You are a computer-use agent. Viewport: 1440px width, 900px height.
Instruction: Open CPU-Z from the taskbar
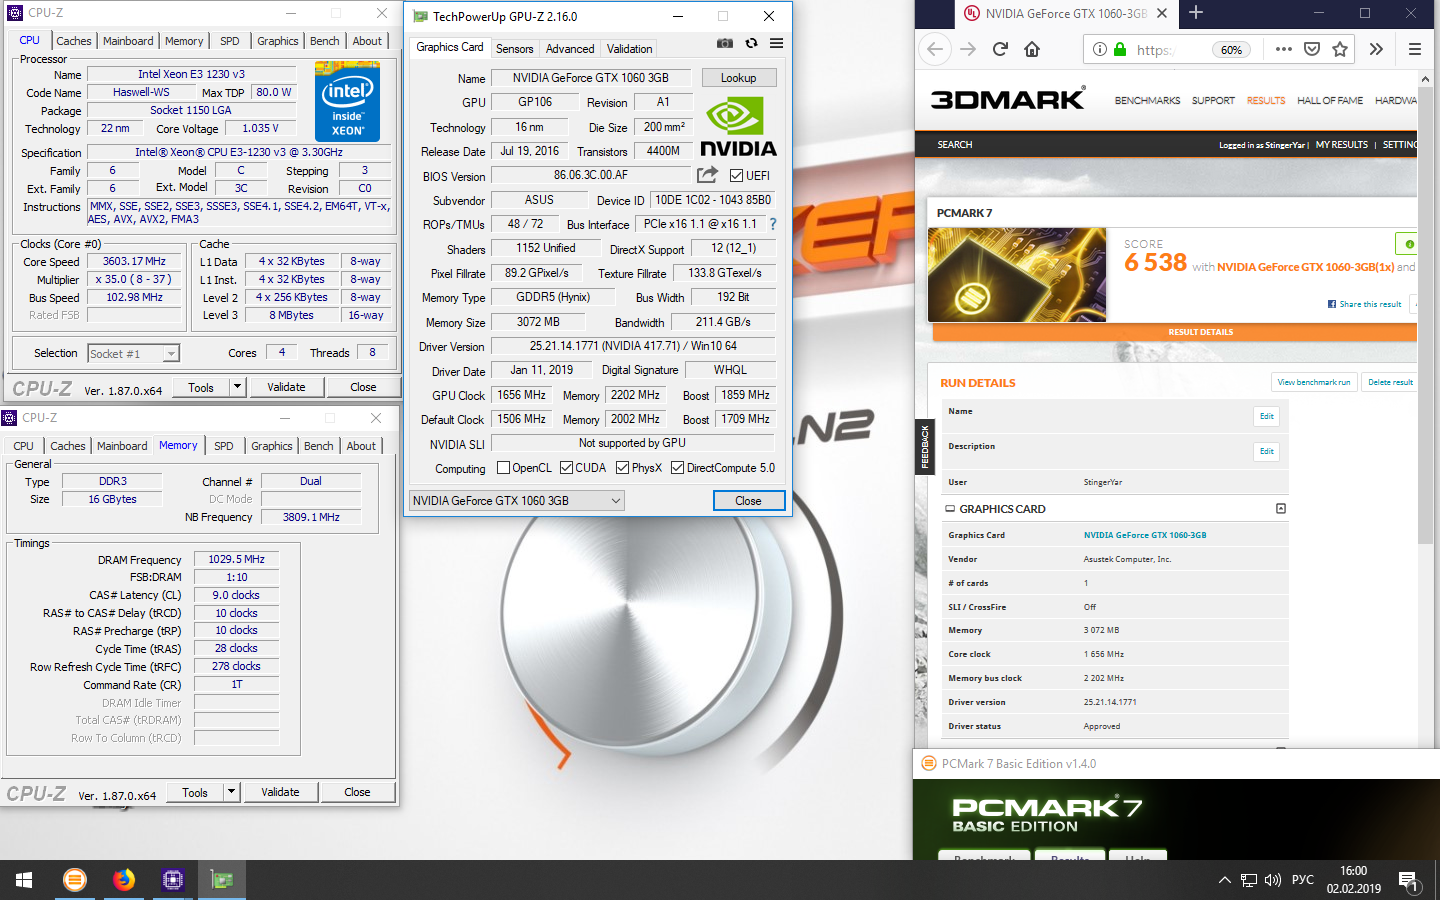(173, 880)
